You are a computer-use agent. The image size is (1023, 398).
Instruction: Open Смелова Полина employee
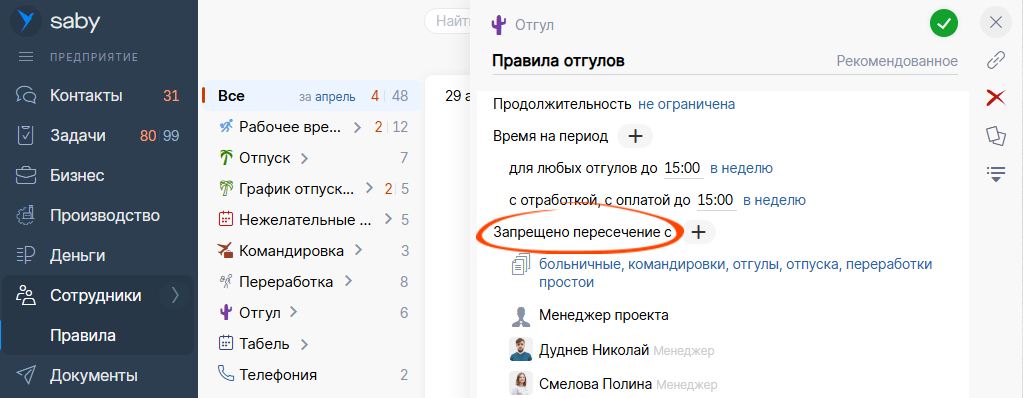tap(596, 384)
